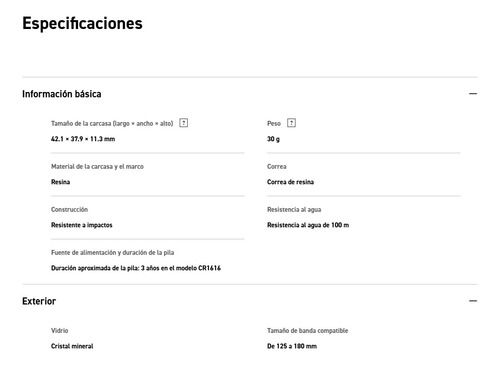Click the Fuente de alimentación label
Screen dimensions: 500x365
[112, 252]
